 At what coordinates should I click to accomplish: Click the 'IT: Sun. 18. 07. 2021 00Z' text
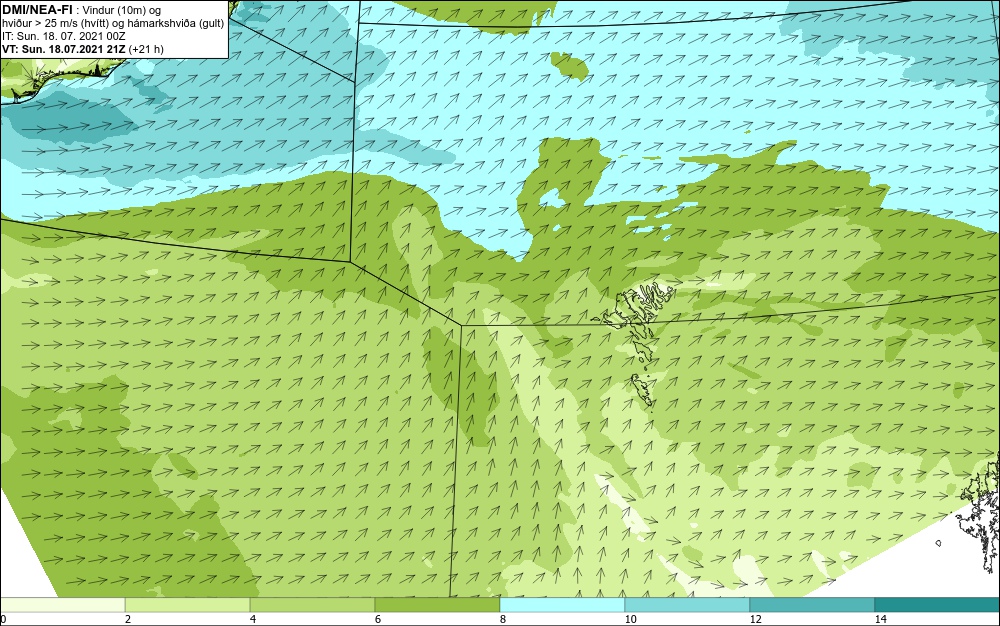point(64,36)
